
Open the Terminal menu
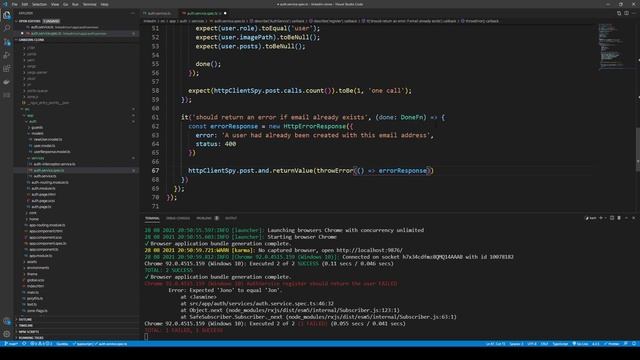coord(89,4)
